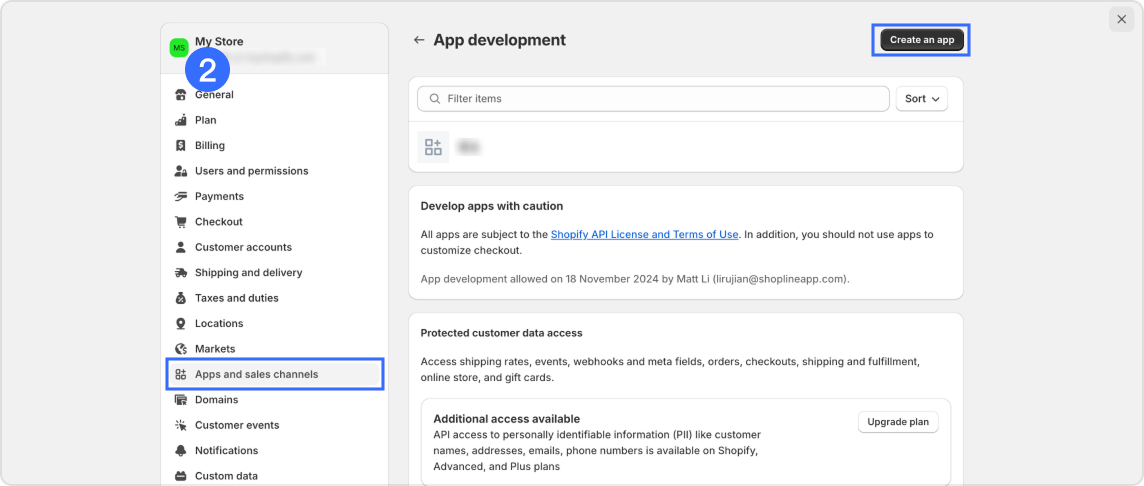
Task: Close the settings window with X
Action: pyautogui.click(x=1121, y=19)
